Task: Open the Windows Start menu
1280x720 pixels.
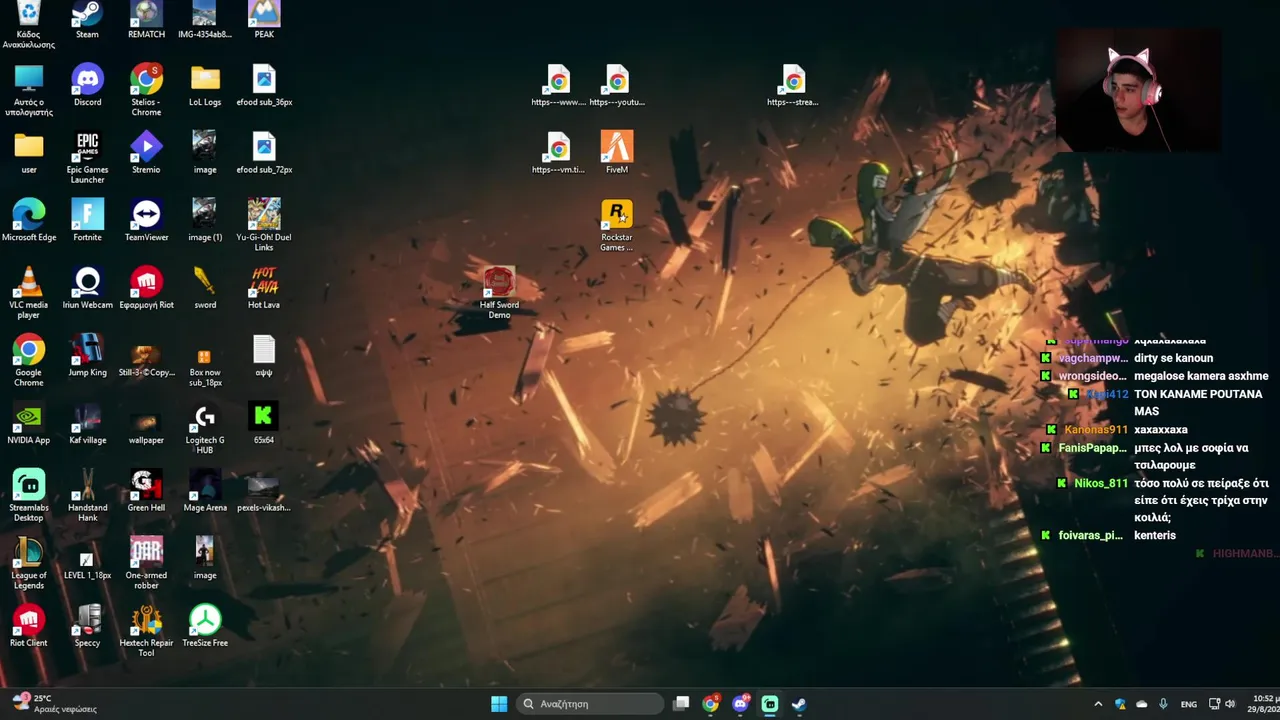Action: point(499,704)
